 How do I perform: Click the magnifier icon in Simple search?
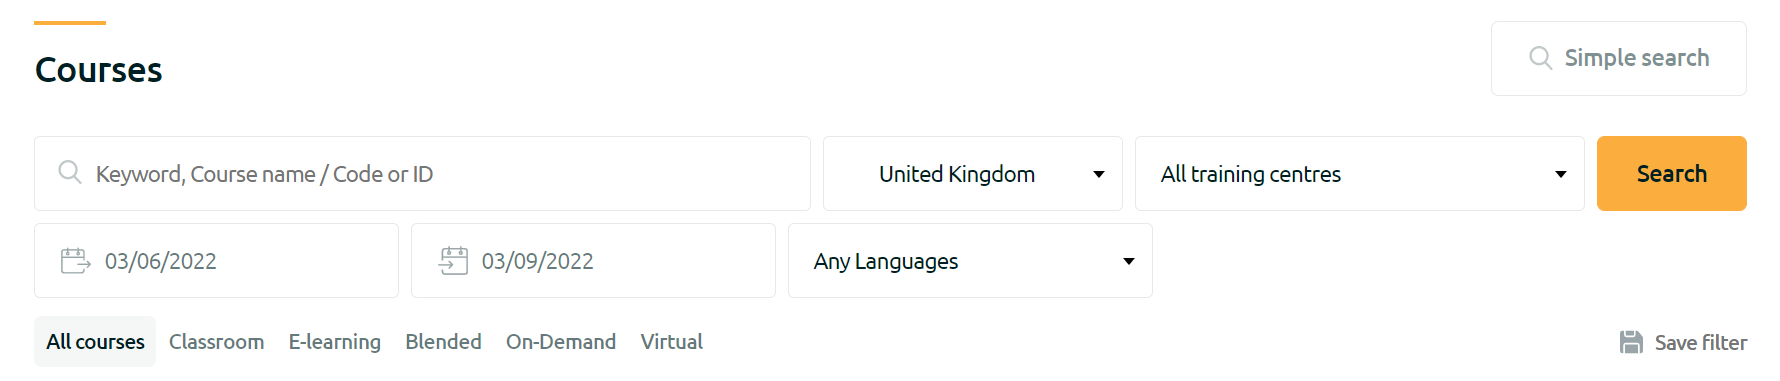pyautogui.click(x=1541, y=58)
